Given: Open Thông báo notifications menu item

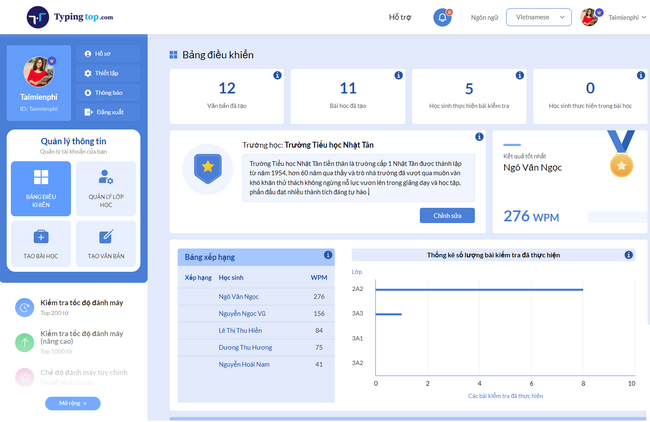Looking at the screenshot, I should pyautogui.click(x=108, y=92).
